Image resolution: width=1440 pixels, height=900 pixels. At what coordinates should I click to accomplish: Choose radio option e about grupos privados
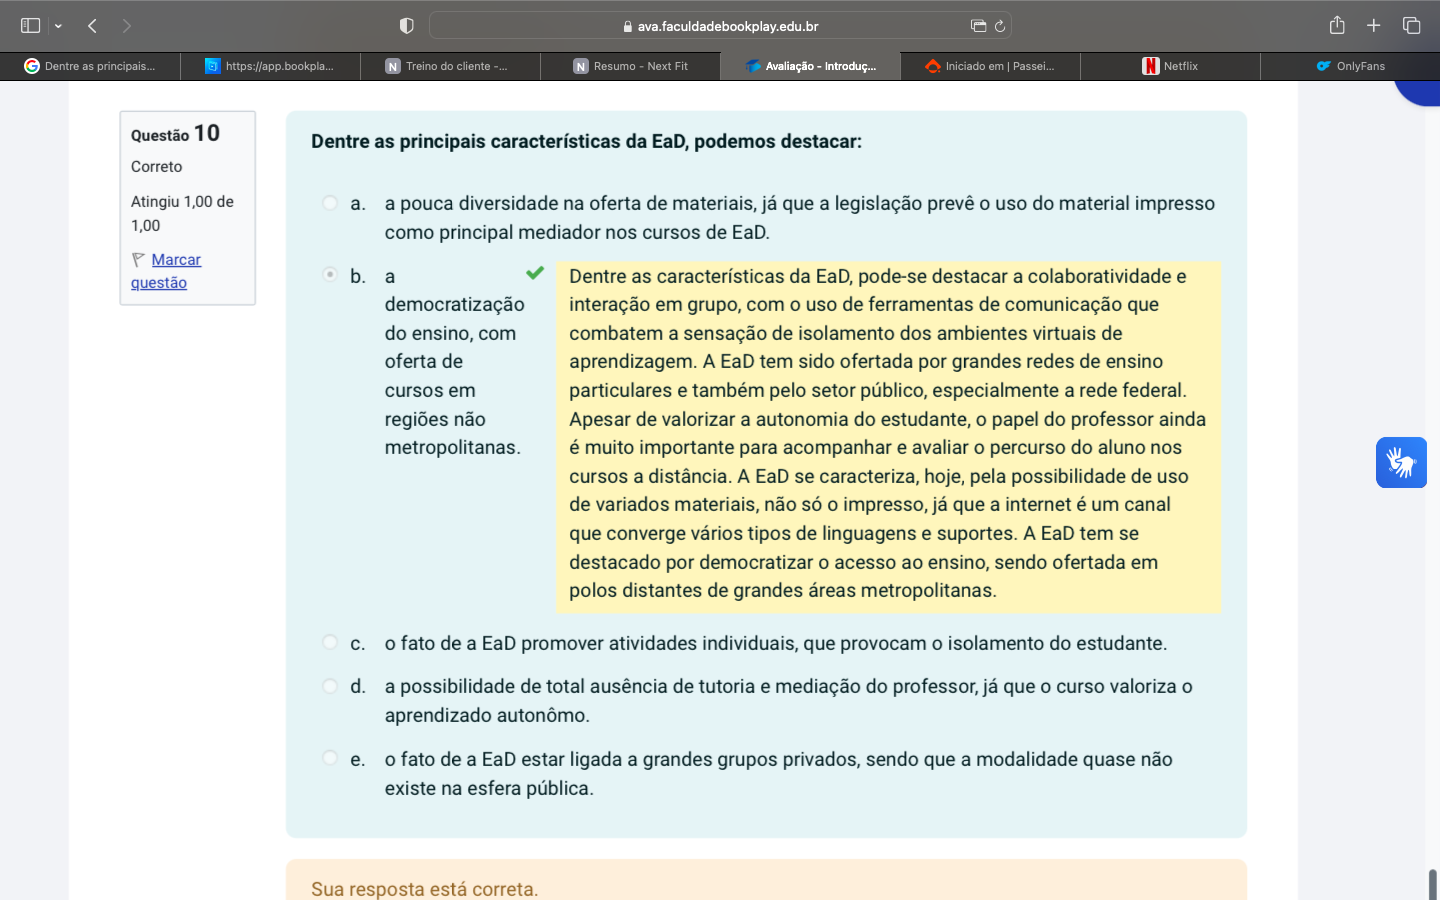coord(330,758)
